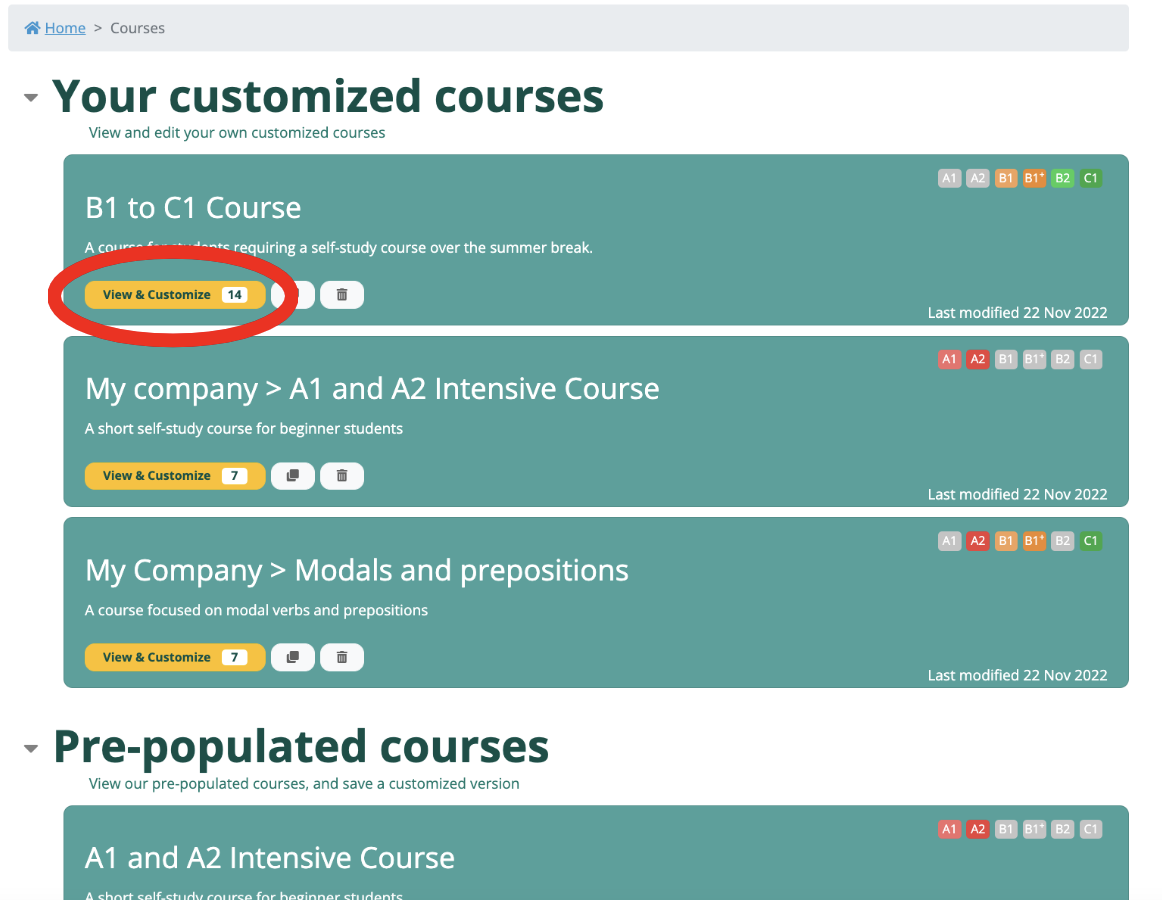The width and height of the screenshot is (1162, 900).
Task: Click the B1 to C1 Course title
Action: [193, 207]
